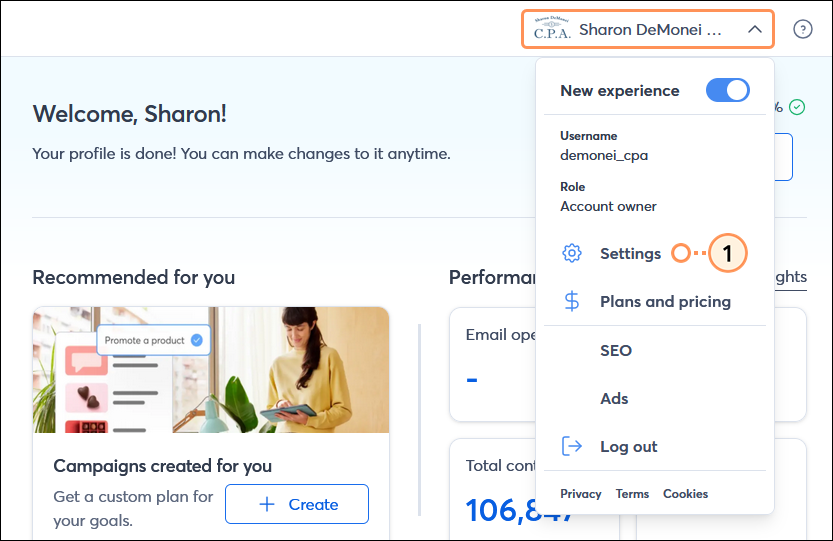Collapse the account menu chevron
Screen dimensions: 833x541
click(x=754, y=29)
